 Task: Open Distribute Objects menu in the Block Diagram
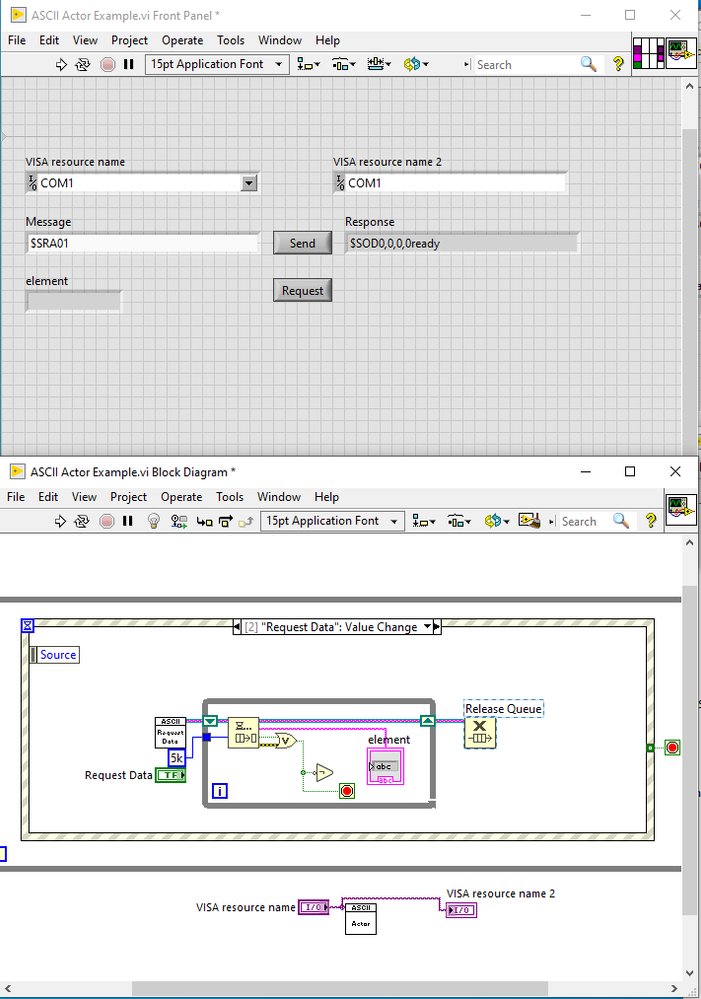point(459,521)
